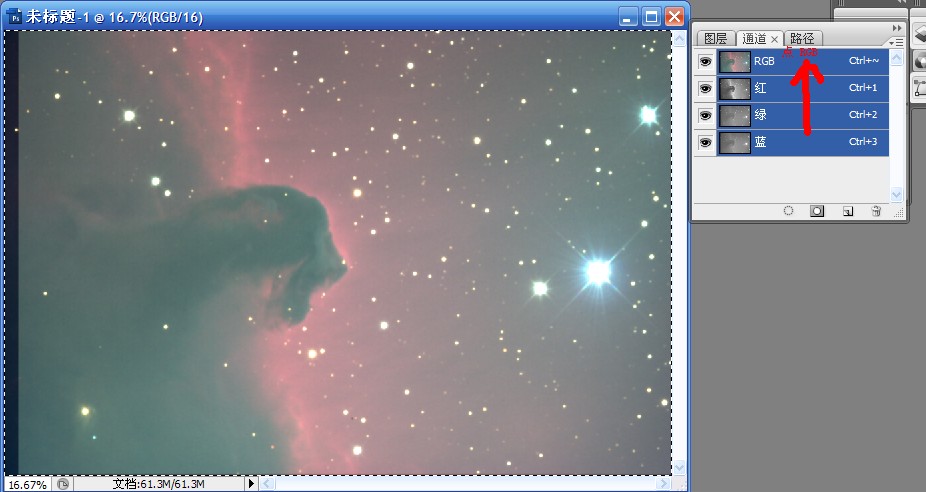Click the 蓝 channel thumbnail
This screenshot has width=926, height=492.
[x=735, y=143]
